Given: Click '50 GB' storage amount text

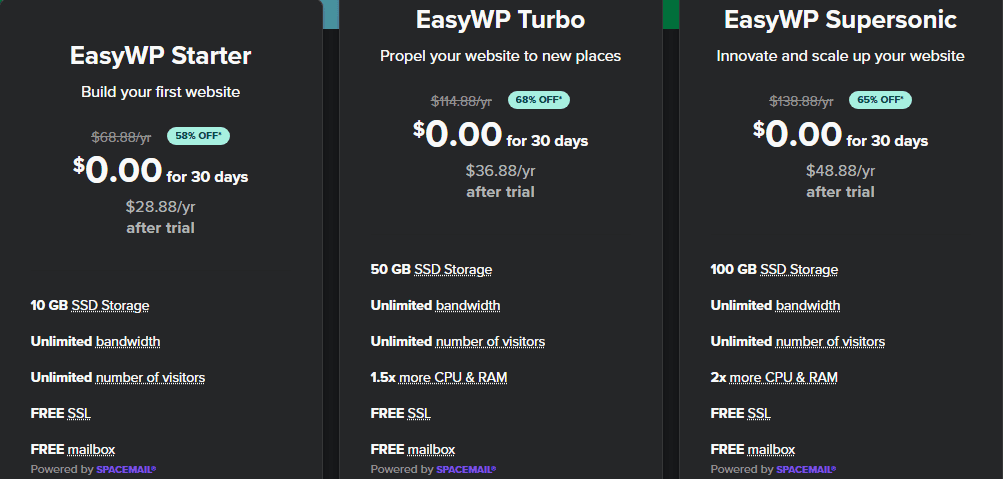Looking at the screenshot, I should [x=391, y=270].
